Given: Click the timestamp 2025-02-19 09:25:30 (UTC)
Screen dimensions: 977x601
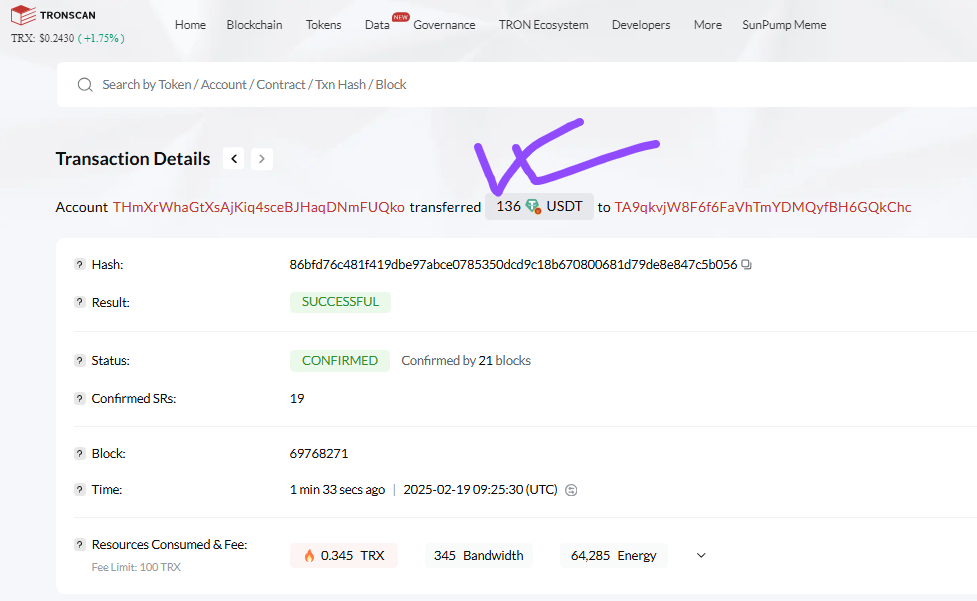Looking at the screenshot, I should (x=480, y=490).
